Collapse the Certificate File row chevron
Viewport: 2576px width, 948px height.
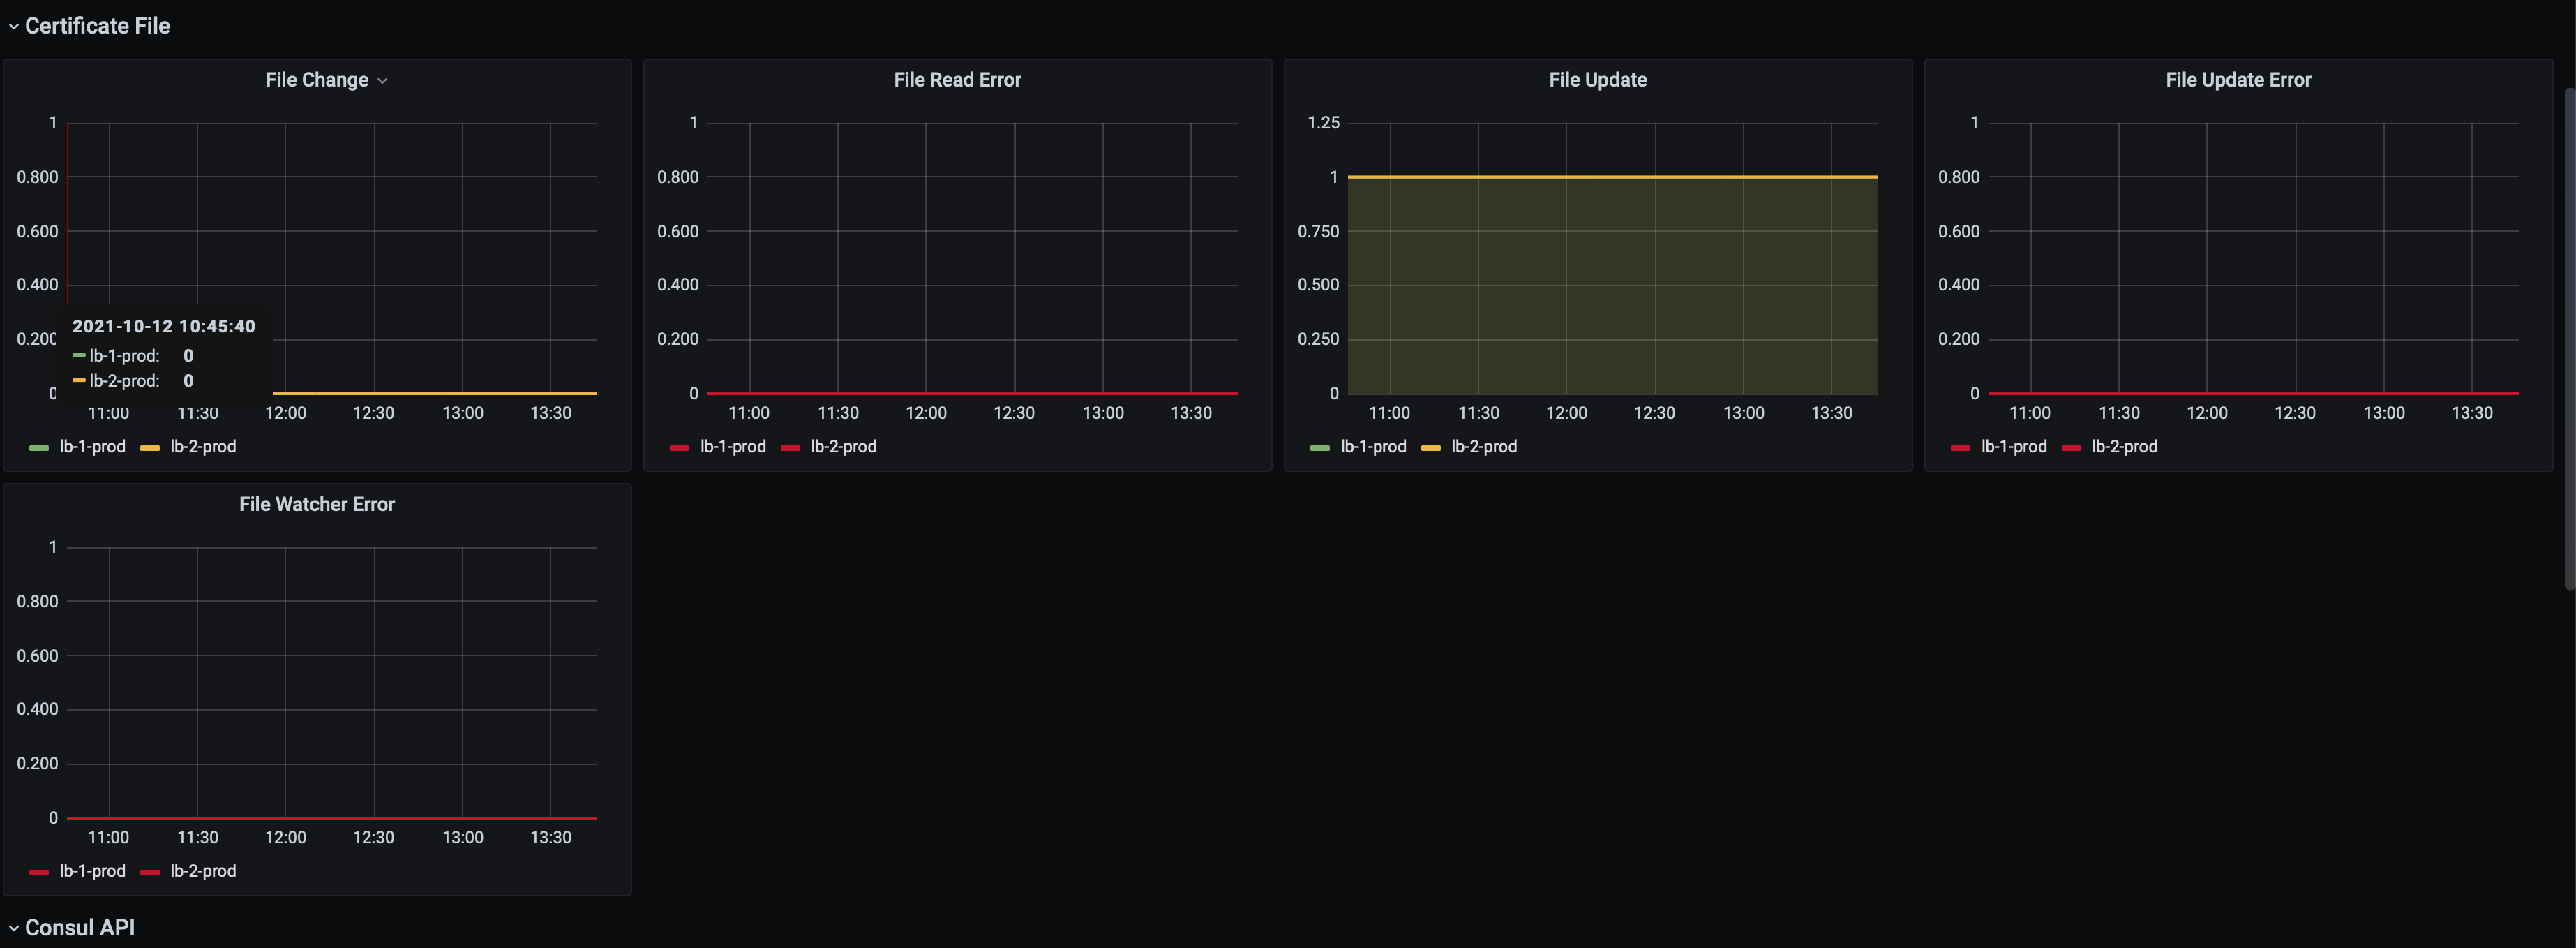(13, 27)
